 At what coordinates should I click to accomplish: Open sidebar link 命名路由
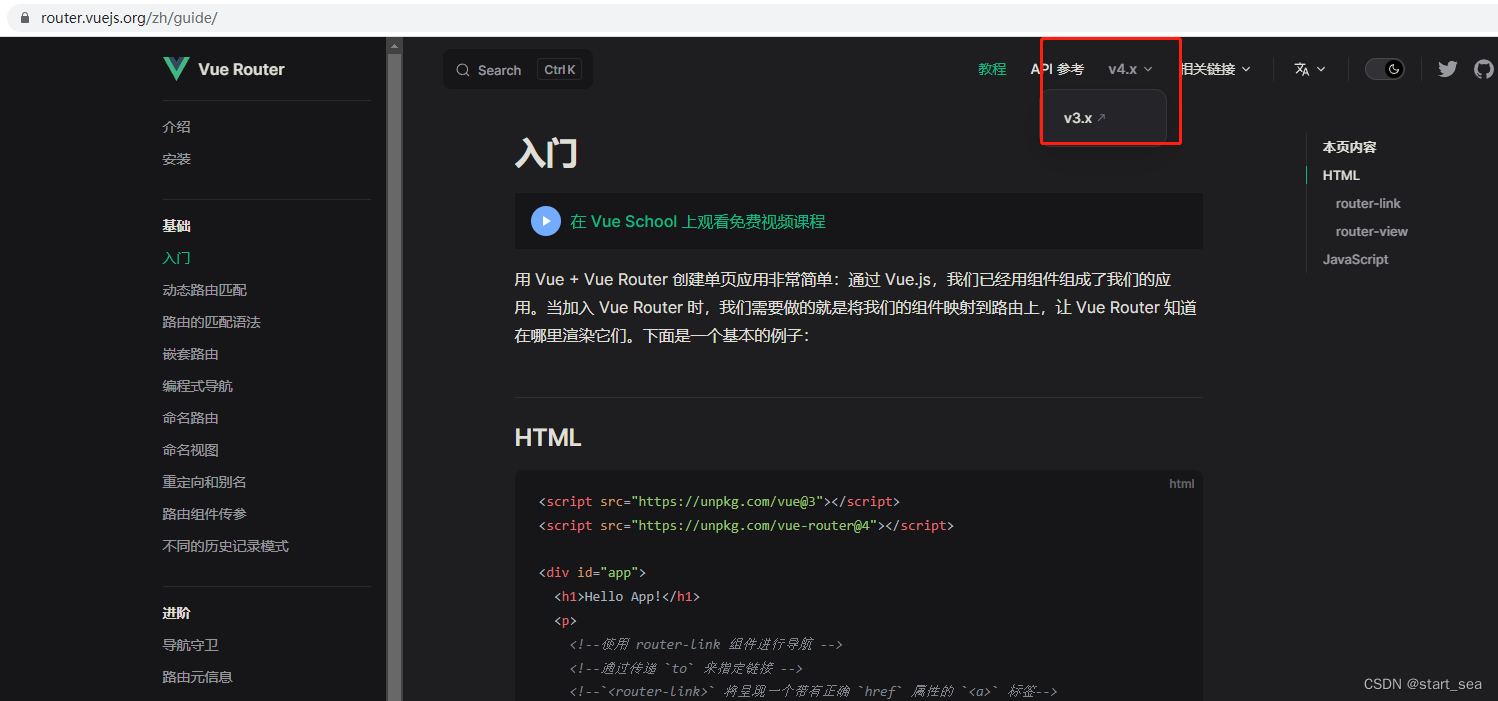[191, 418]
